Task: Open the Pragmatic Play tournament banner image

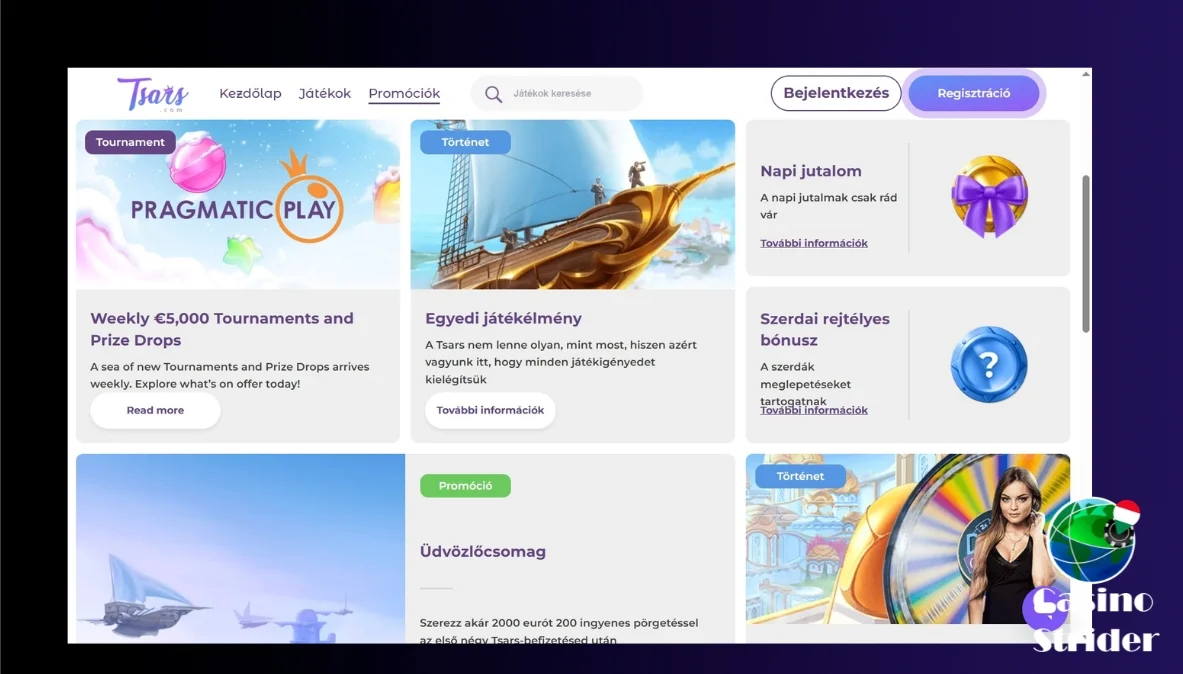Action: [x=238, y=204]
